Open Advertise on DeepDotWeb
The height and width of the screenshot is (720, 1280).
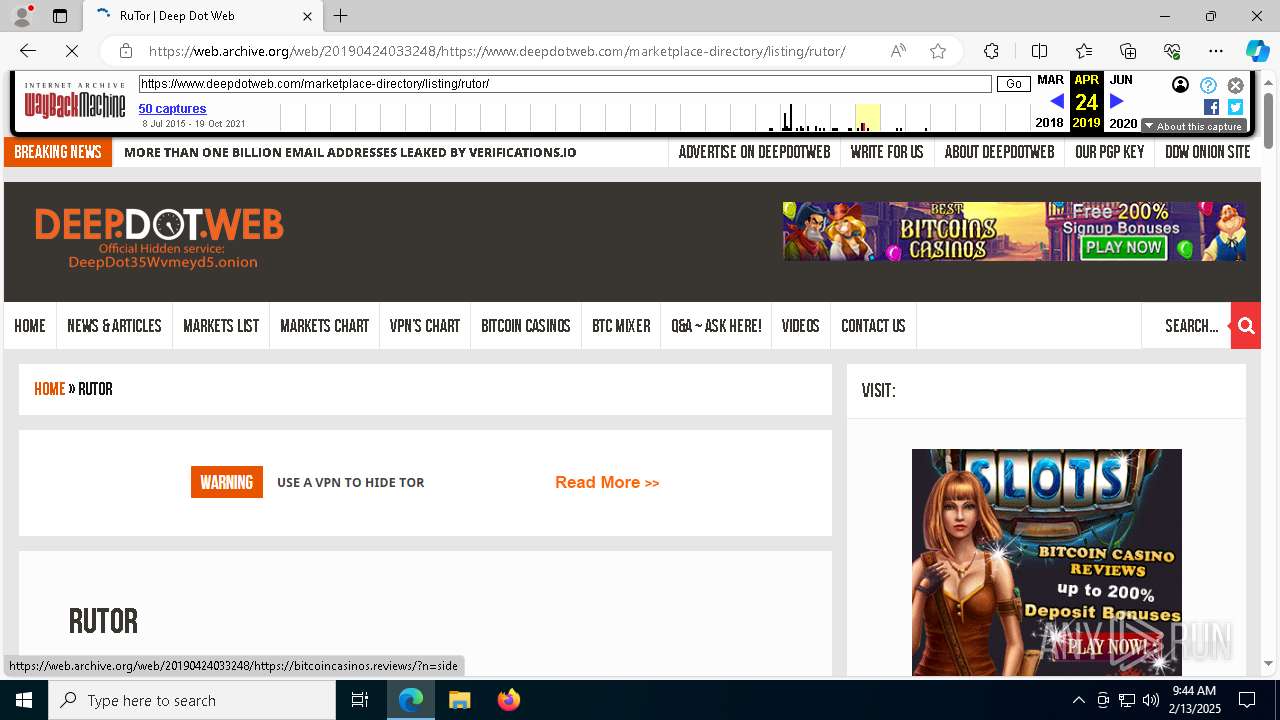pyautogui.click(x=754, y=152)
